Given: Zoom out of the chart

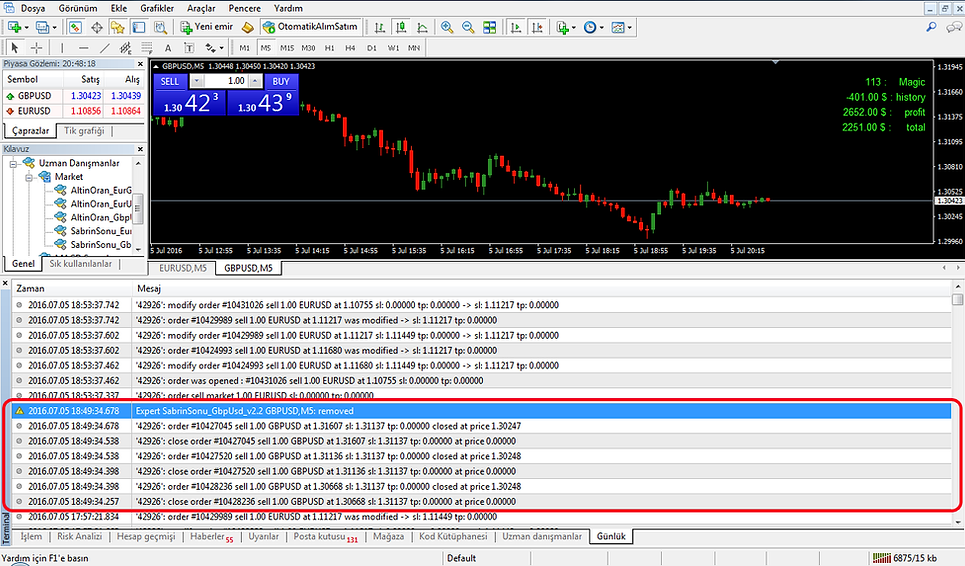Looking at the screenshot, I should coord(468,27).
